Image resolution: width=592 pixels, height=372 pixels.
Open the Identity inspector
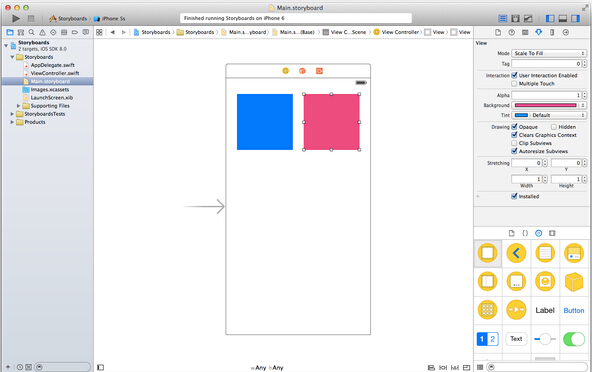tap(525, 32)
